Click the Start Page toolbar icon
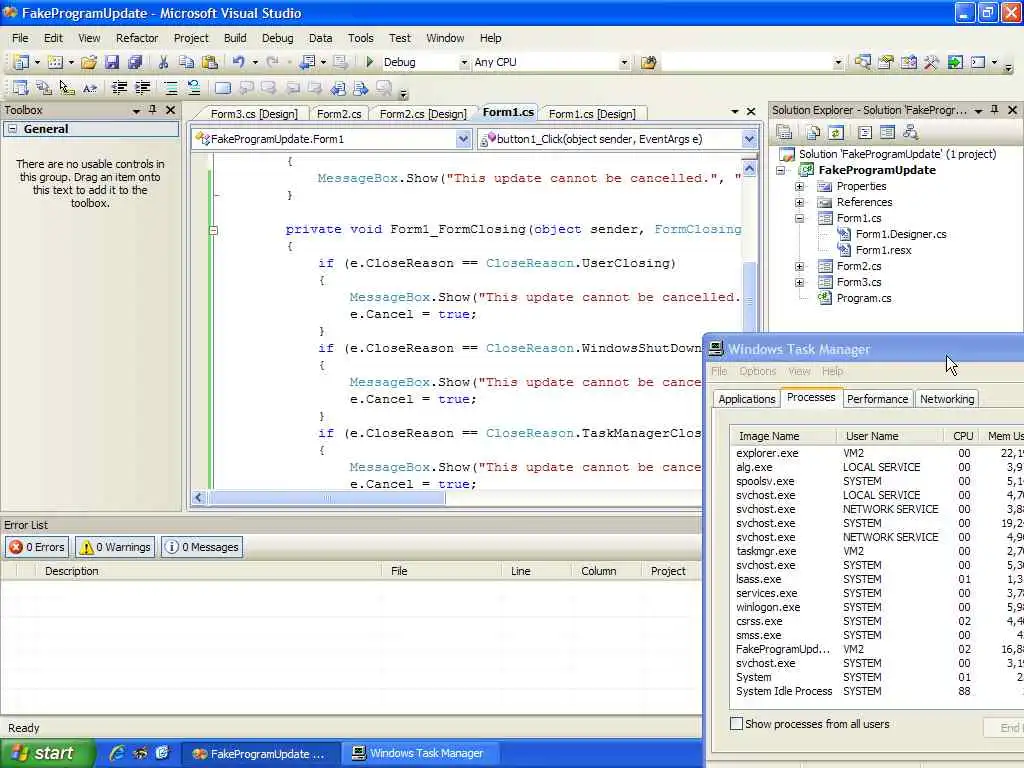Screen dimensions: 1024x768 tap(955, 63)
